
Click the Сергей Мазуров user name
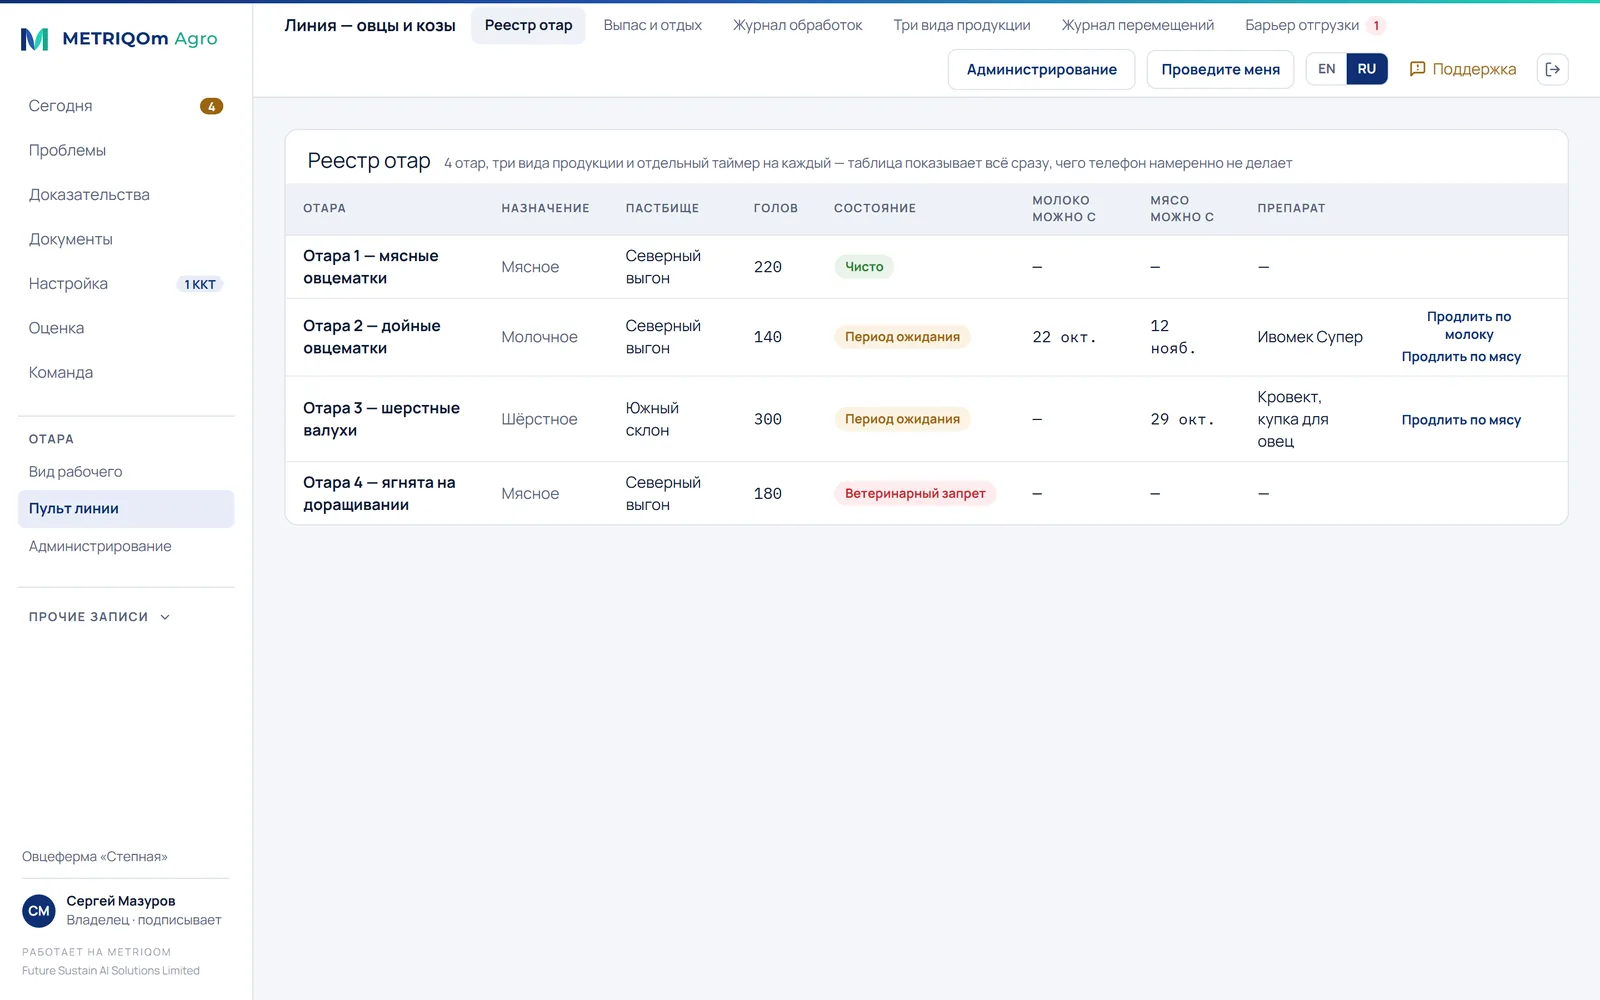121,901
